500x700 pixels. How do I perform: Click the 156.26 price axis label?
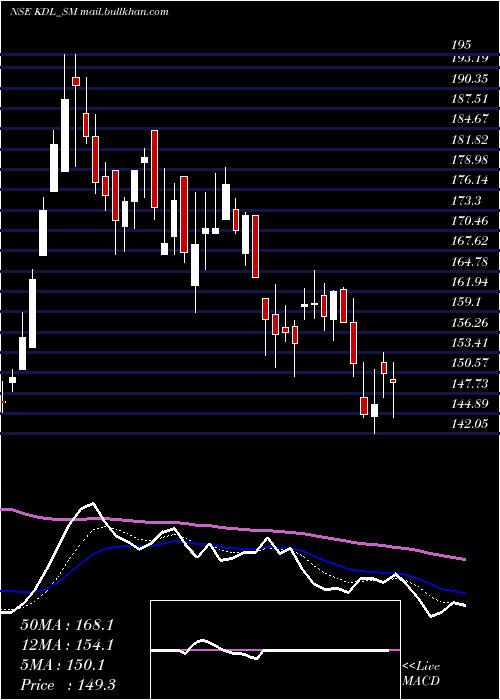point(469,323)
